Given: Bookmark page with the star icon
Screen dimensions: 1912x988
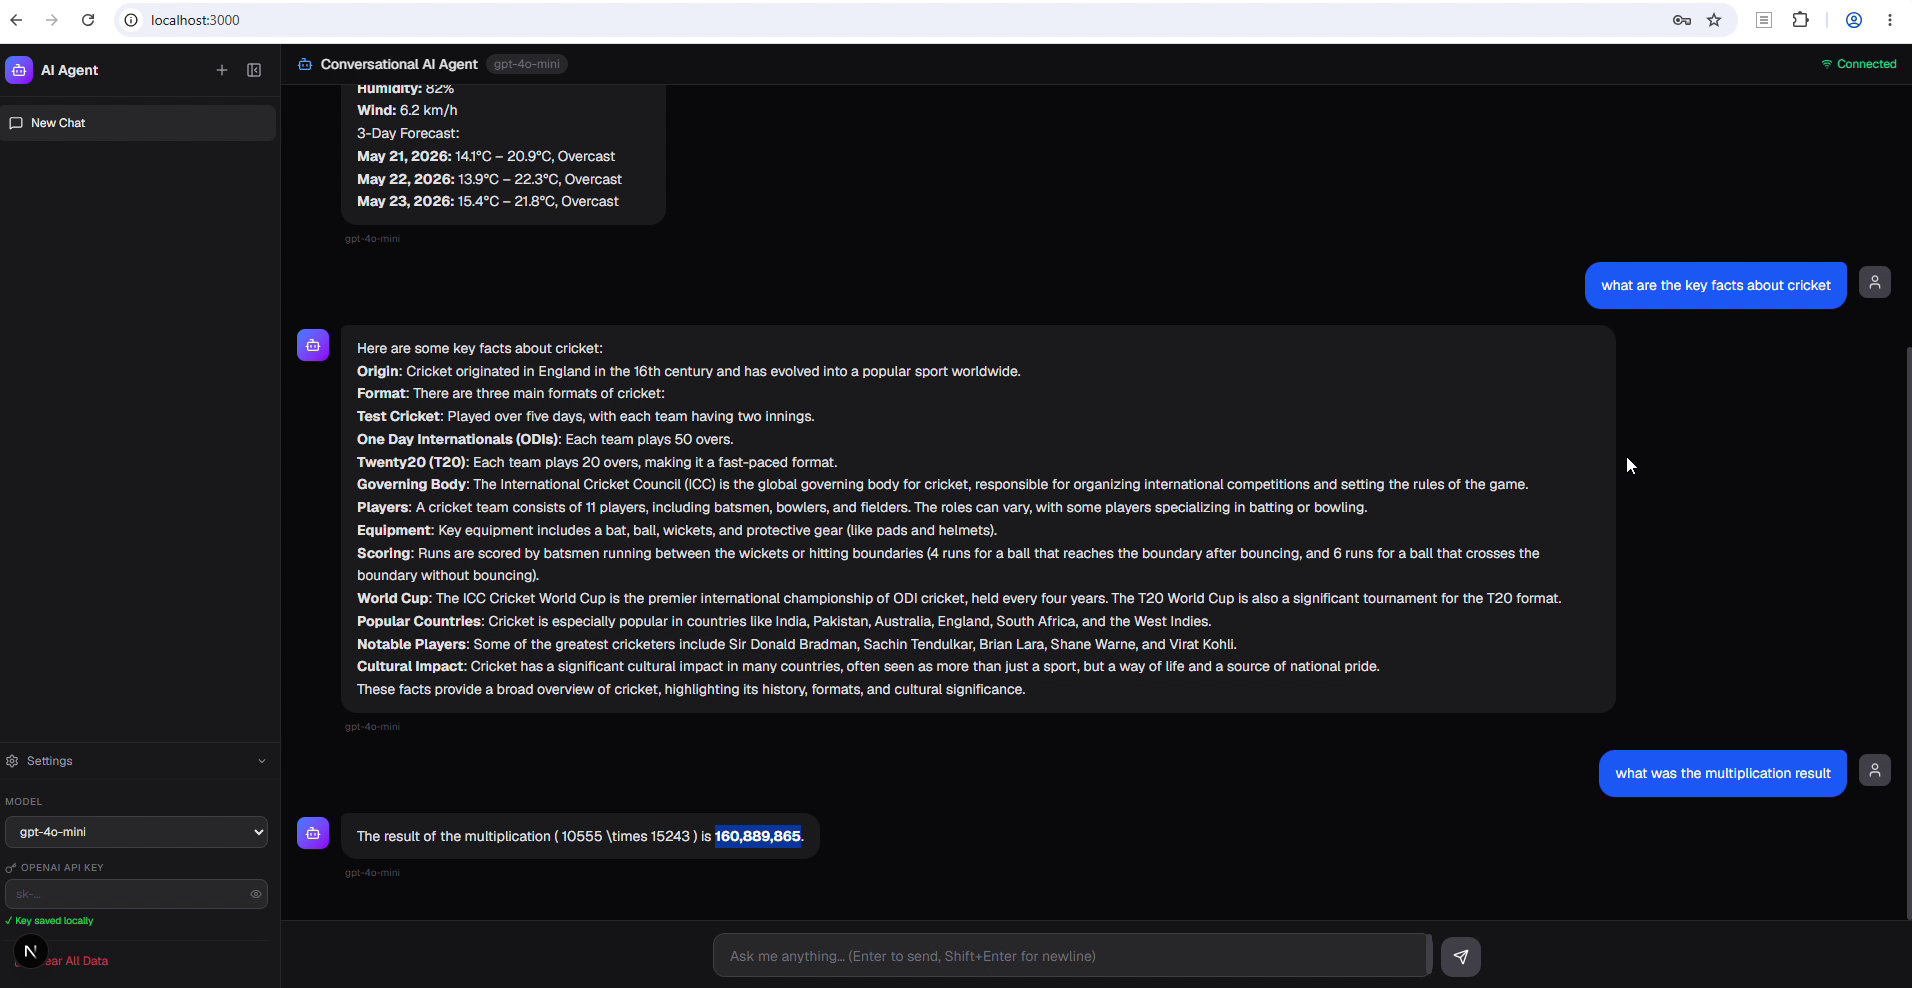Looking at the screenshot, I should 1714,20.
